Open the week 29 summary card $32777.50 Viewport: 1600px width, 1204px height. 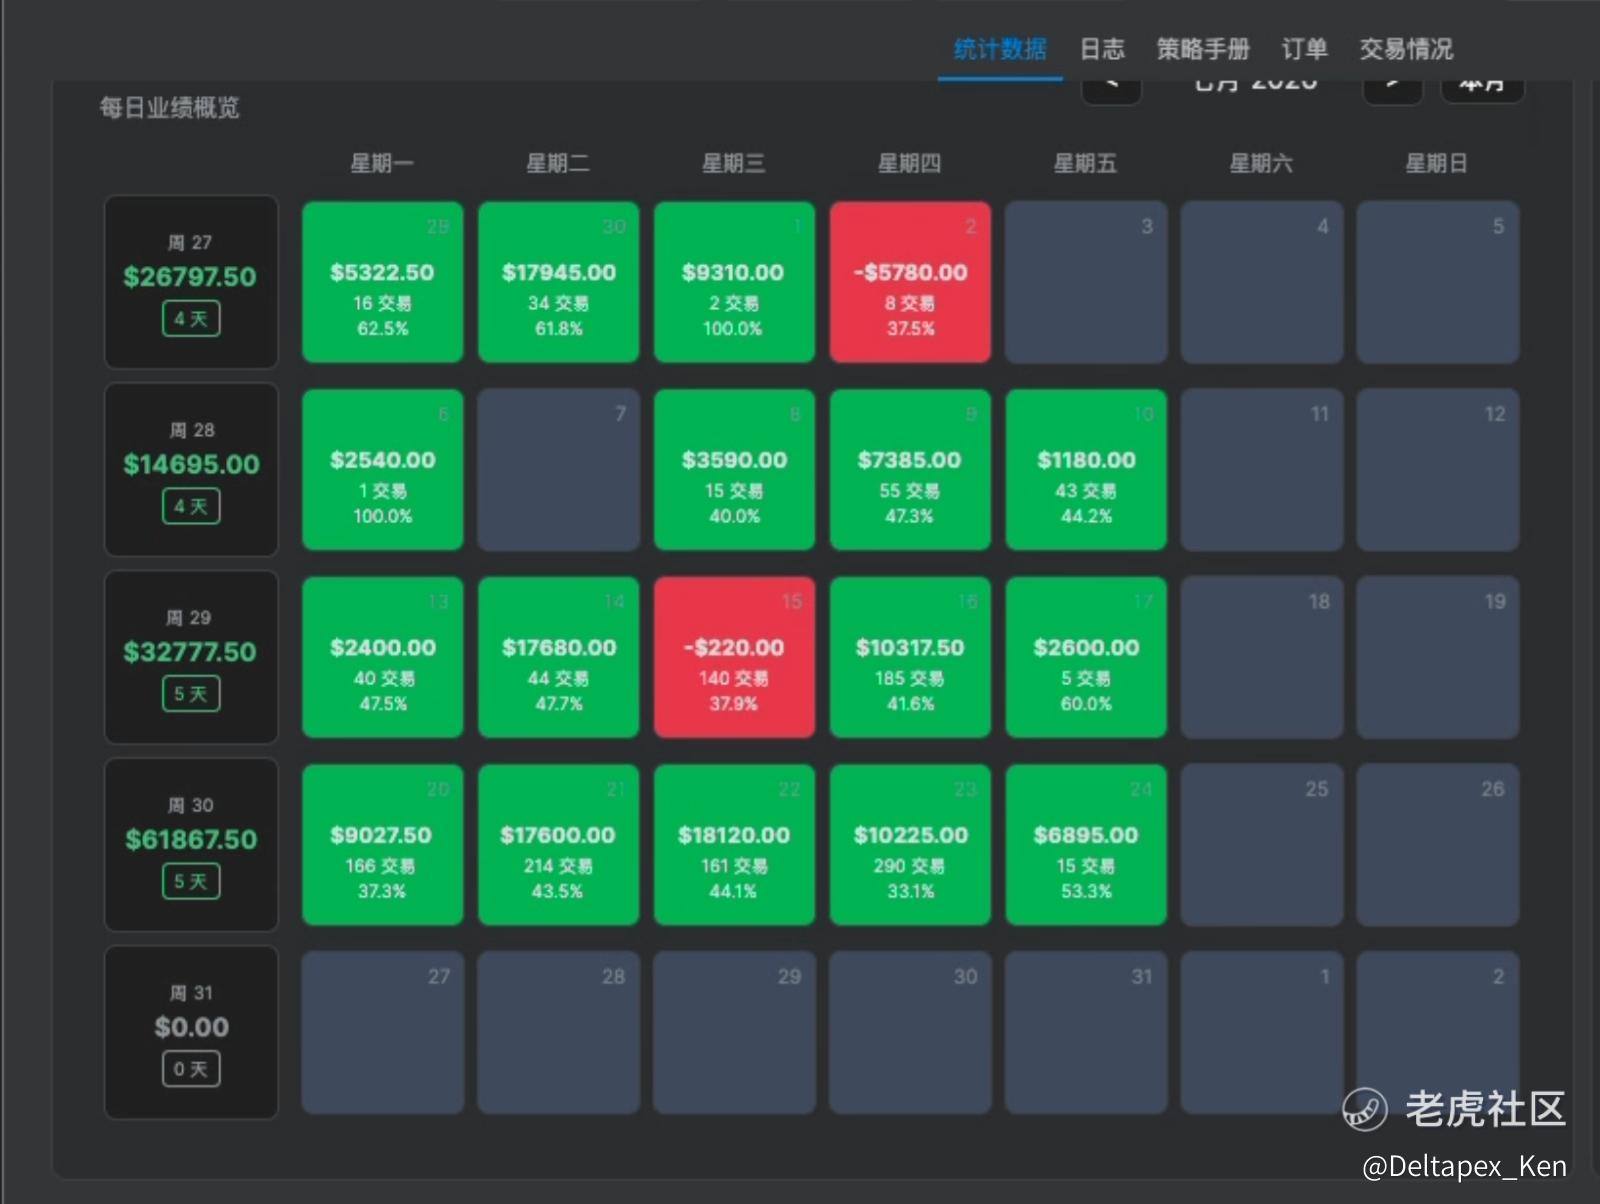tap(191, 657)
